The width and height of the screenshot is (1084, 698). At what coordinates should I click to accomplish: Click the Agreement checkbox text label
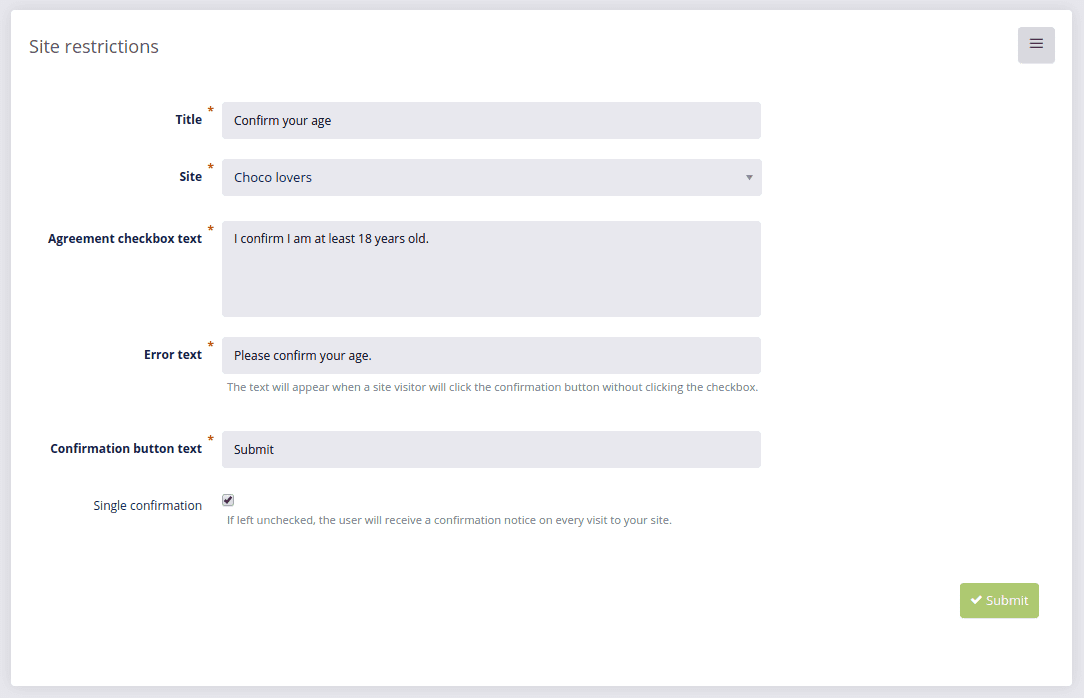(x=125, y=238)
